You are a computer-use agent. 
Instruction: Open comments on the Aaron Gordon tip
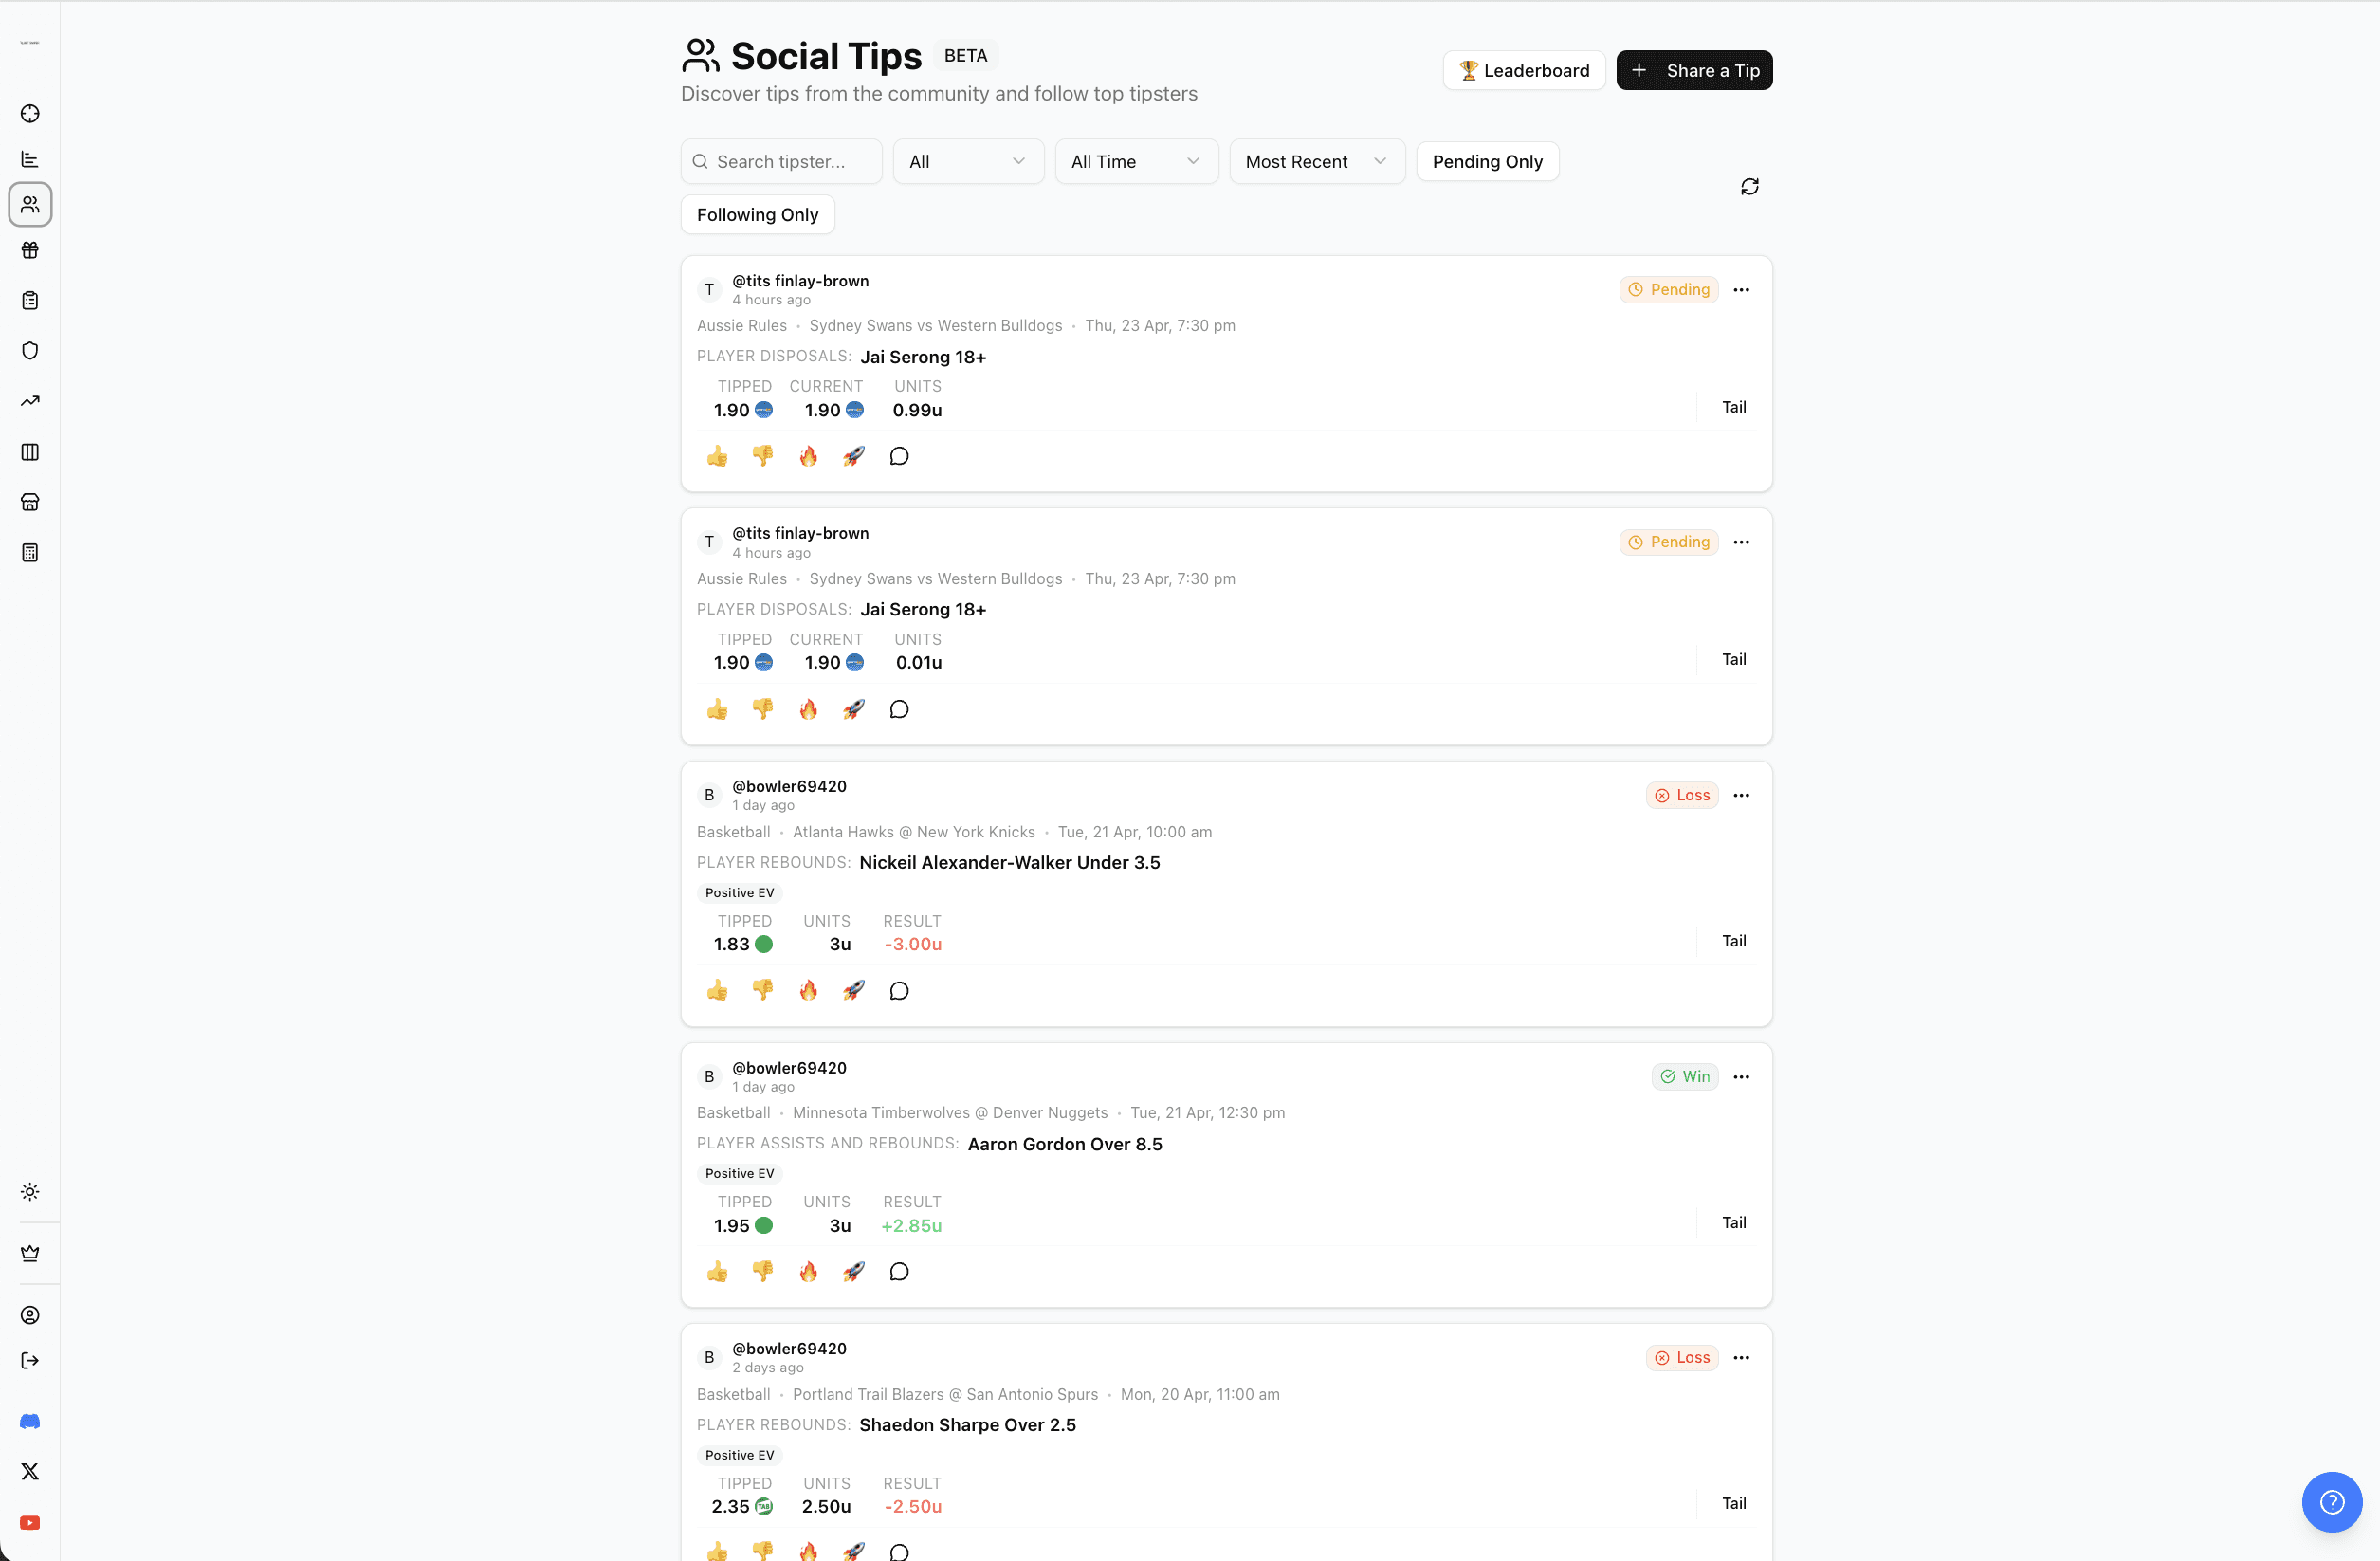899,1271
